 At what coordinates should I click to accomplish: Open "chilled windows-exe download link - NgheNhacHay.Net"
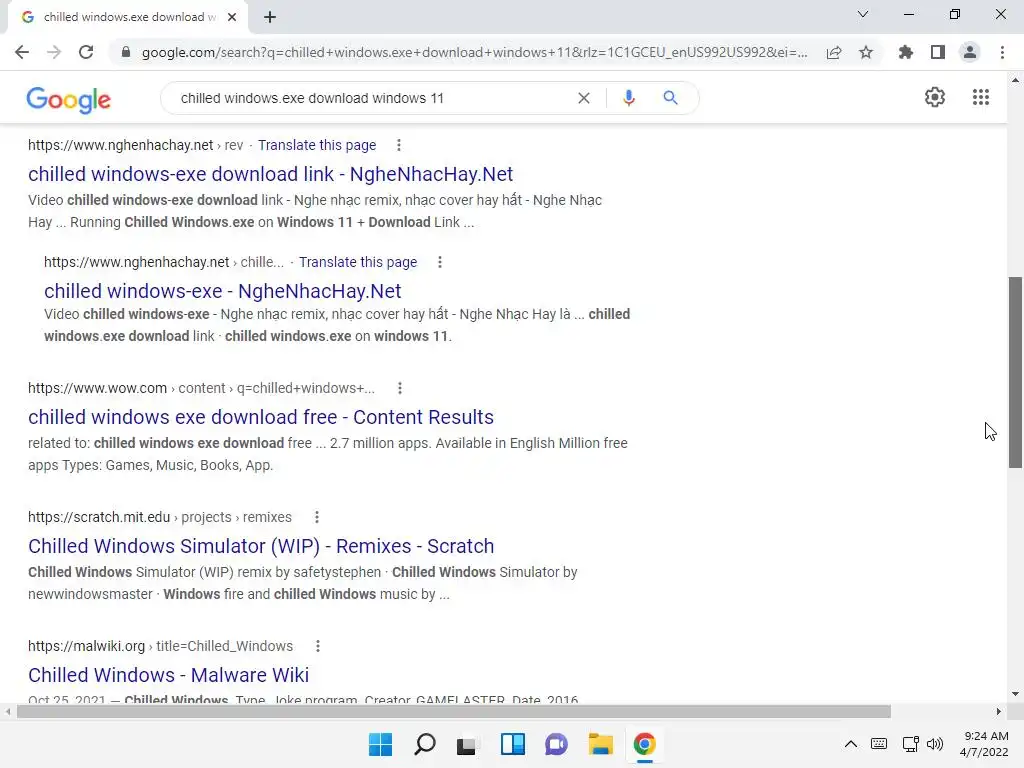[x=270, y=174]
